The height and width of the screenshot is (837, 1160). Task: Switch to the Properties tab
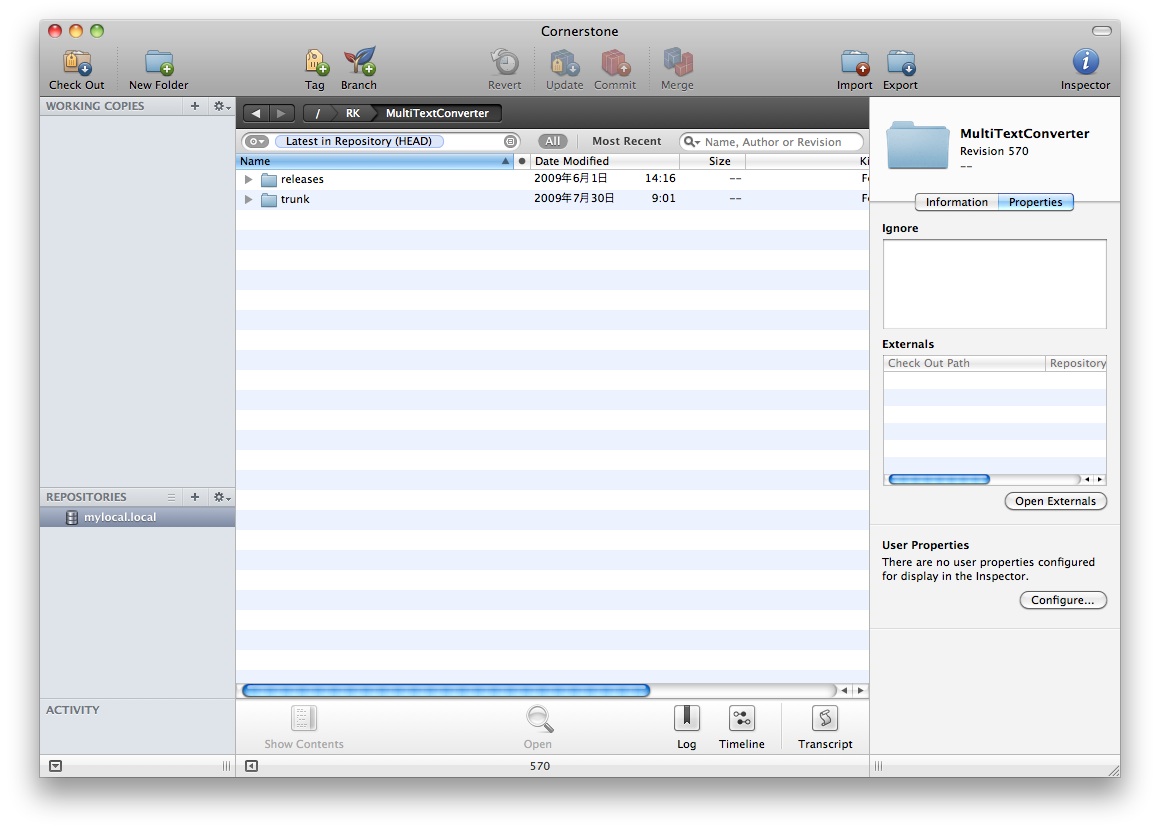[x=1036, y=202]
